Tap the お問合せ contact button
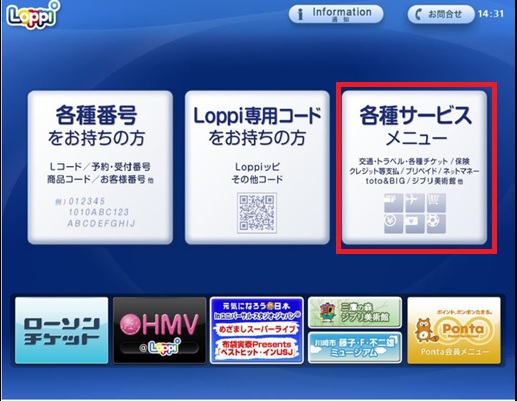This screenshot has height=401, width=517. click(440, 14)
